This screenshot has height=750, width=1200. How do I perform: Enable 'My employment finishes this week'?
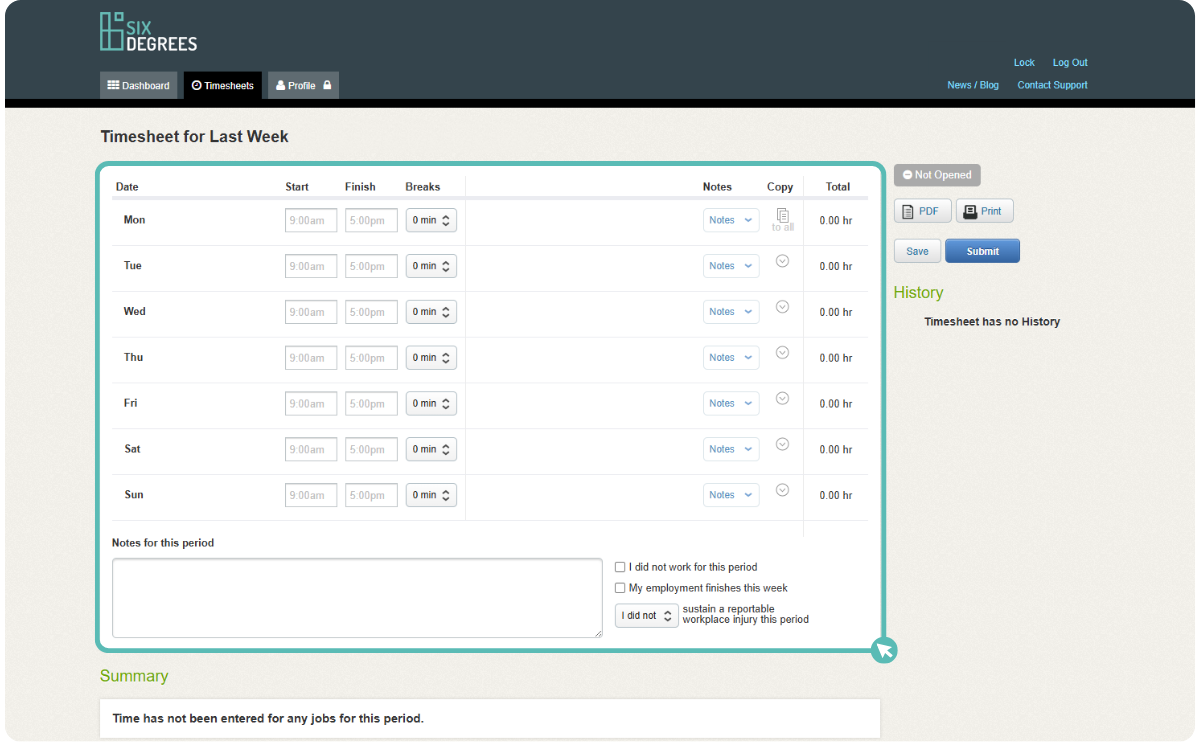click(x=620, y=588)
